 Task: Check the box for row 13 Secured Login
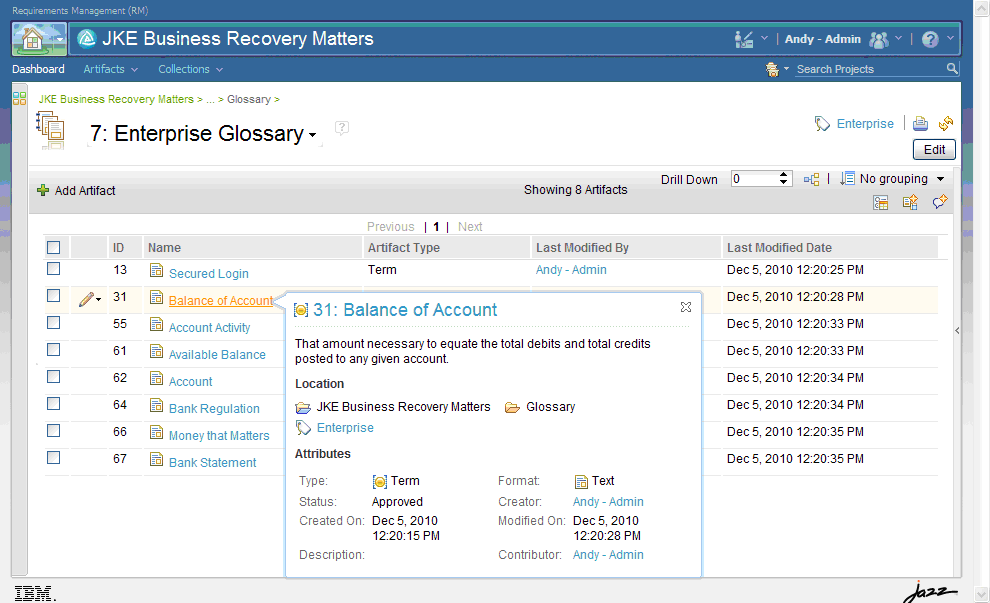pyautogui.click(x=54, y=268)
